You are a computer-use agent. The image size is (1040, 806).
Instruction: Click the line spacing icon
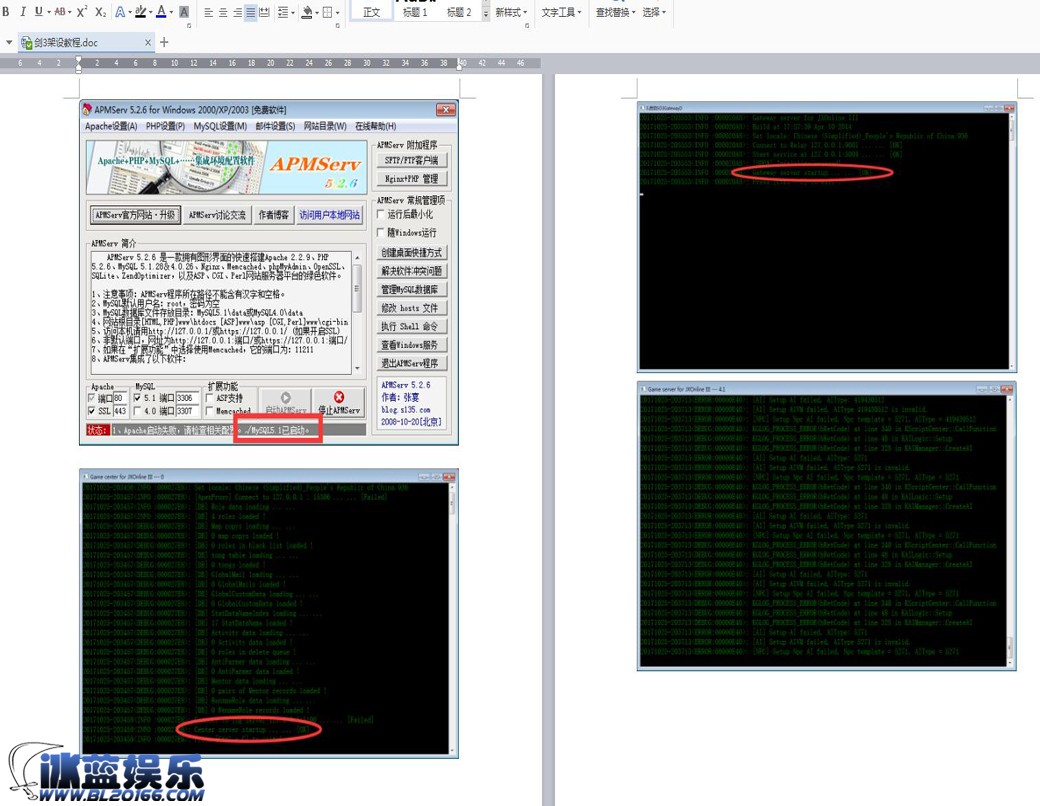pyautogui.click(x=283, y=13)
